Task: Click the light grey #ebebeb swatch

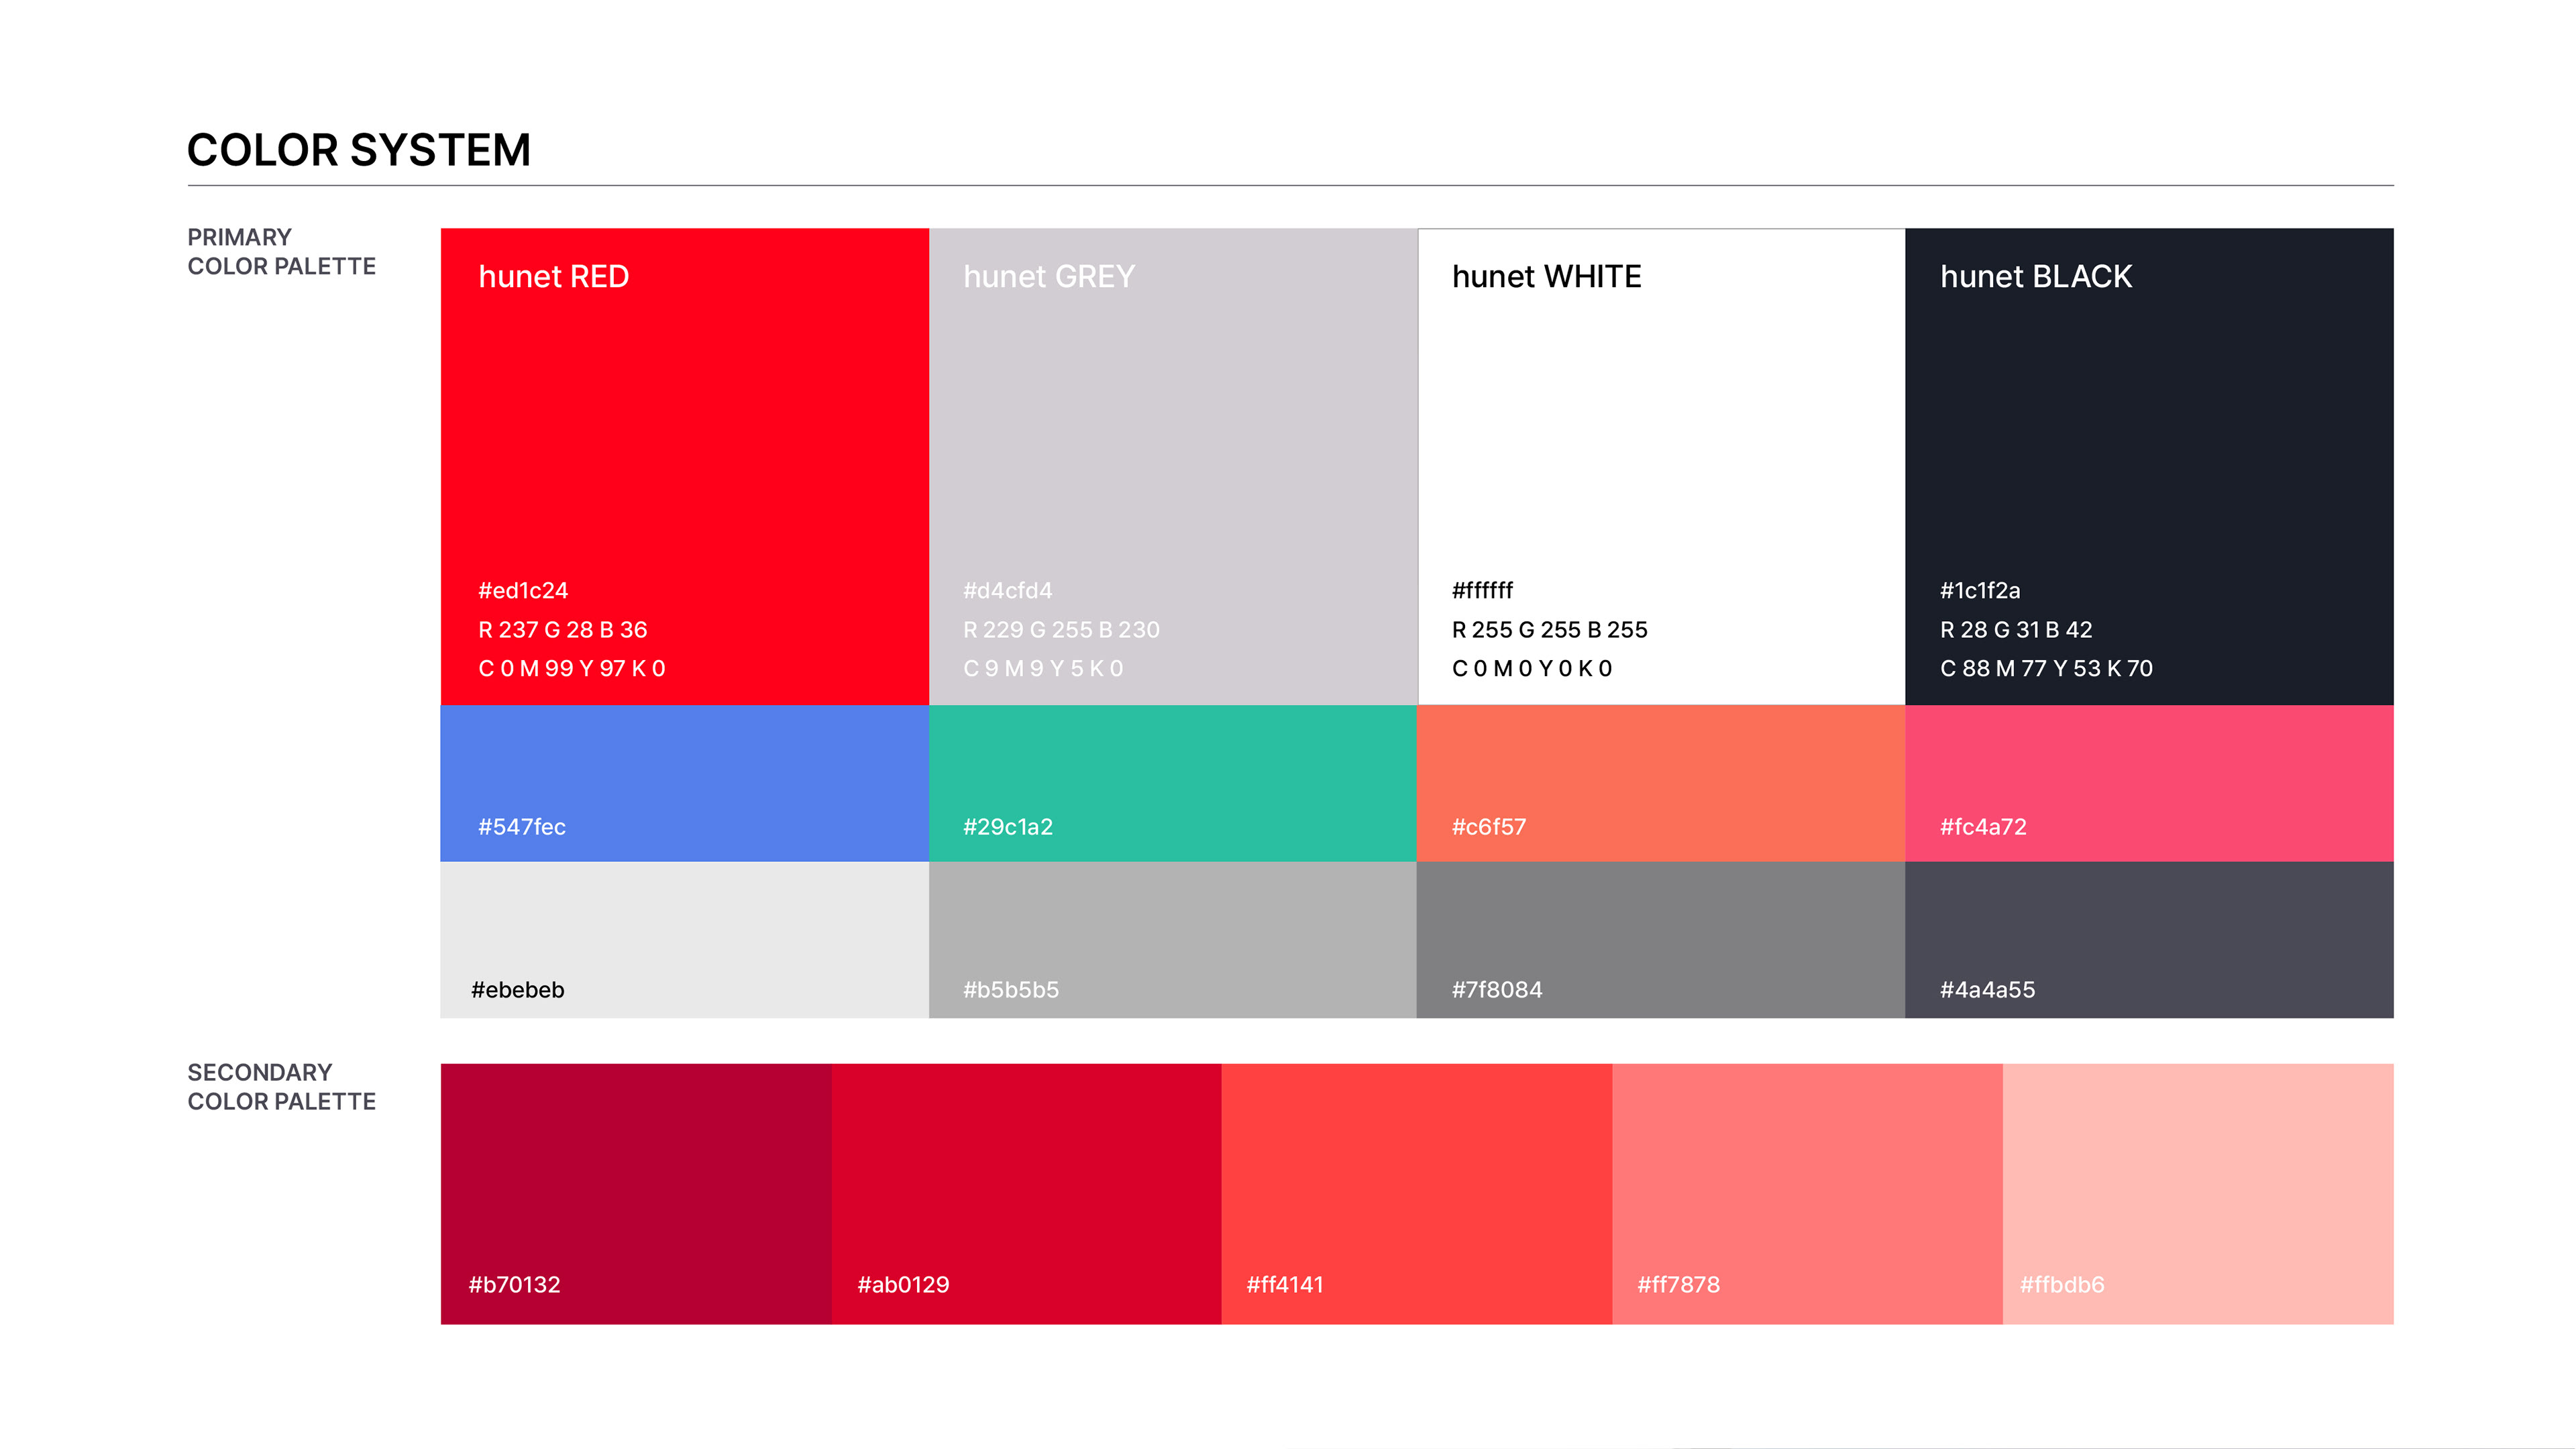Action: point(684,940)
